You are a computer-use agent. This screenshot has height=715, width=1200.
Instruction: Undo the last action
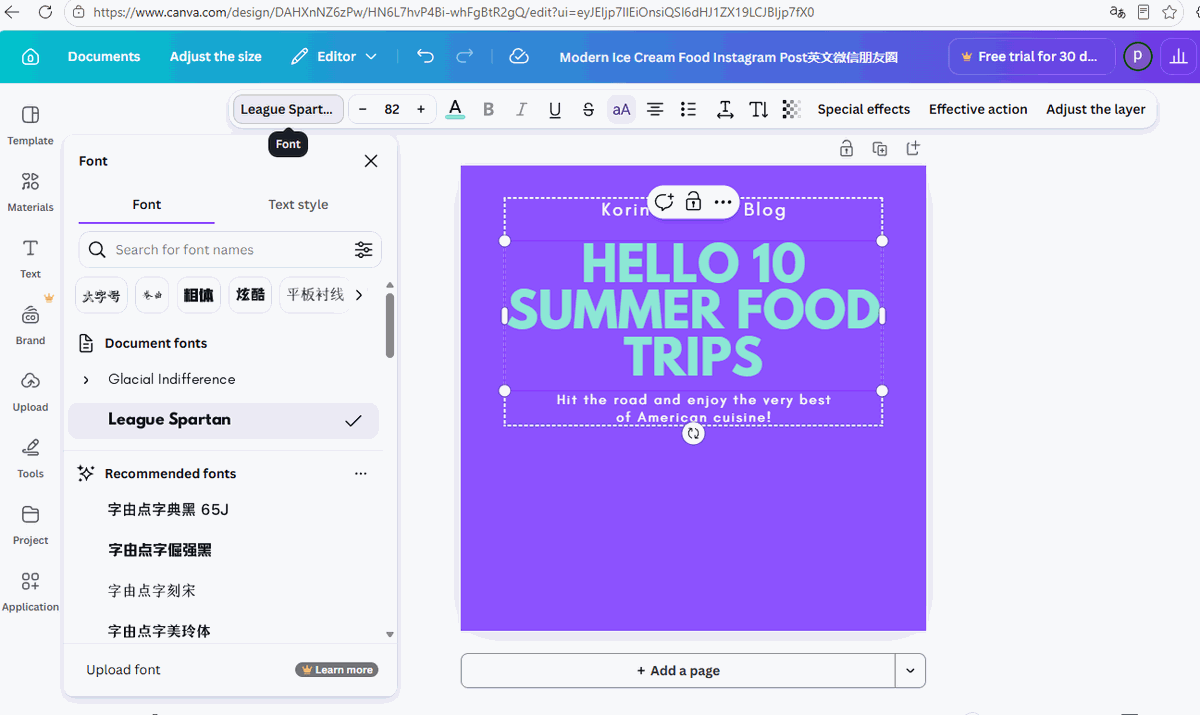point(426,57)
